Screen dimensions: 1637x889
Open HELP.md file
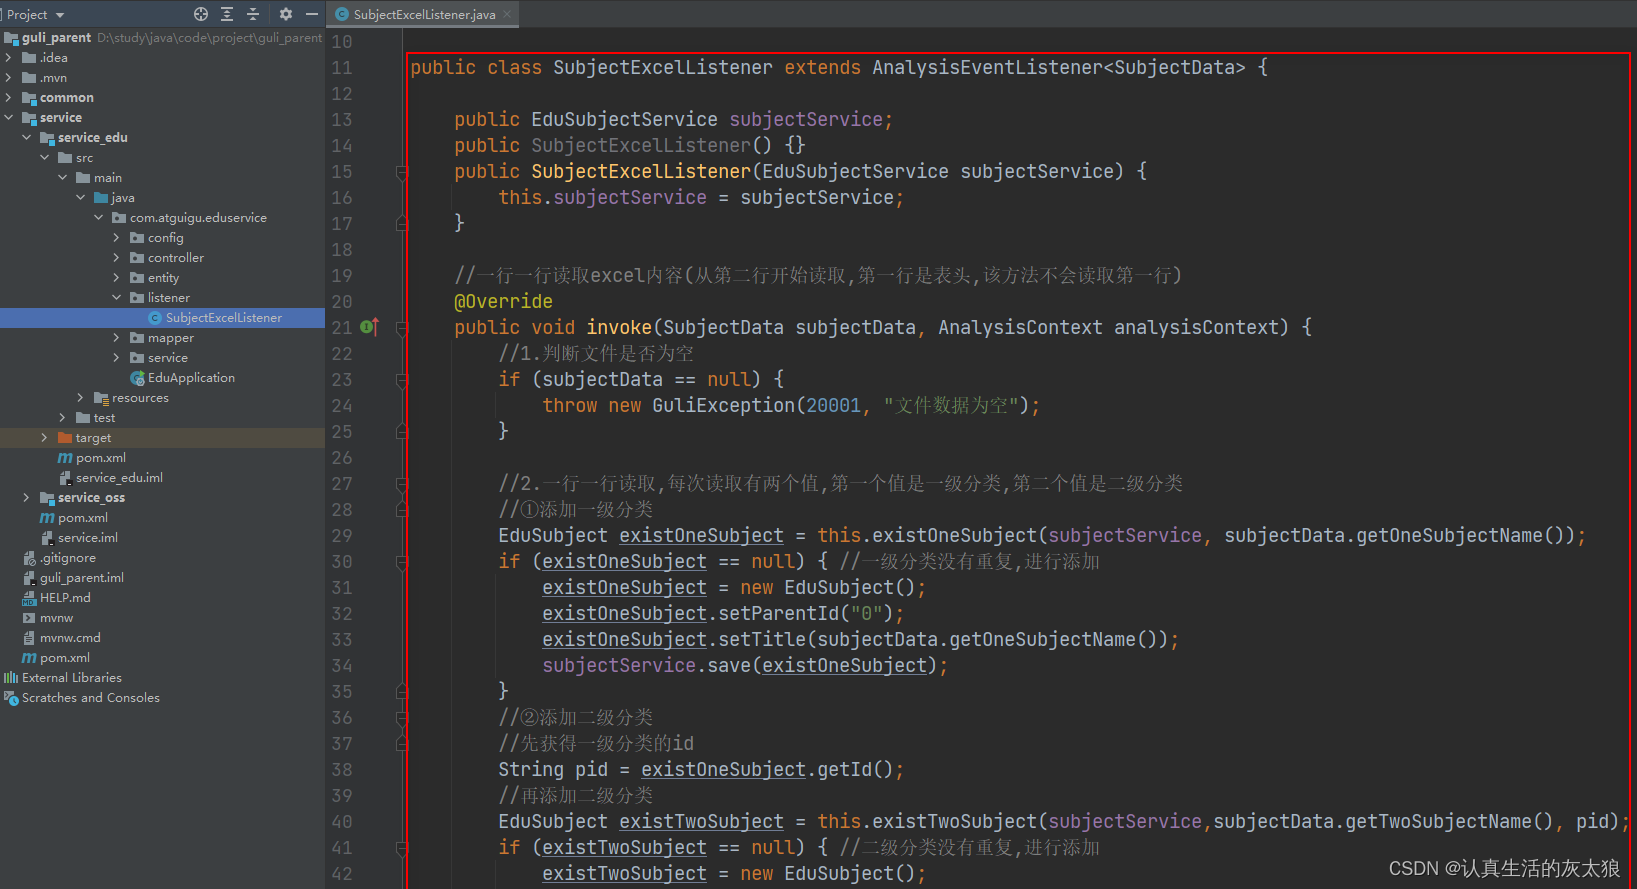(x=65, y=598)
